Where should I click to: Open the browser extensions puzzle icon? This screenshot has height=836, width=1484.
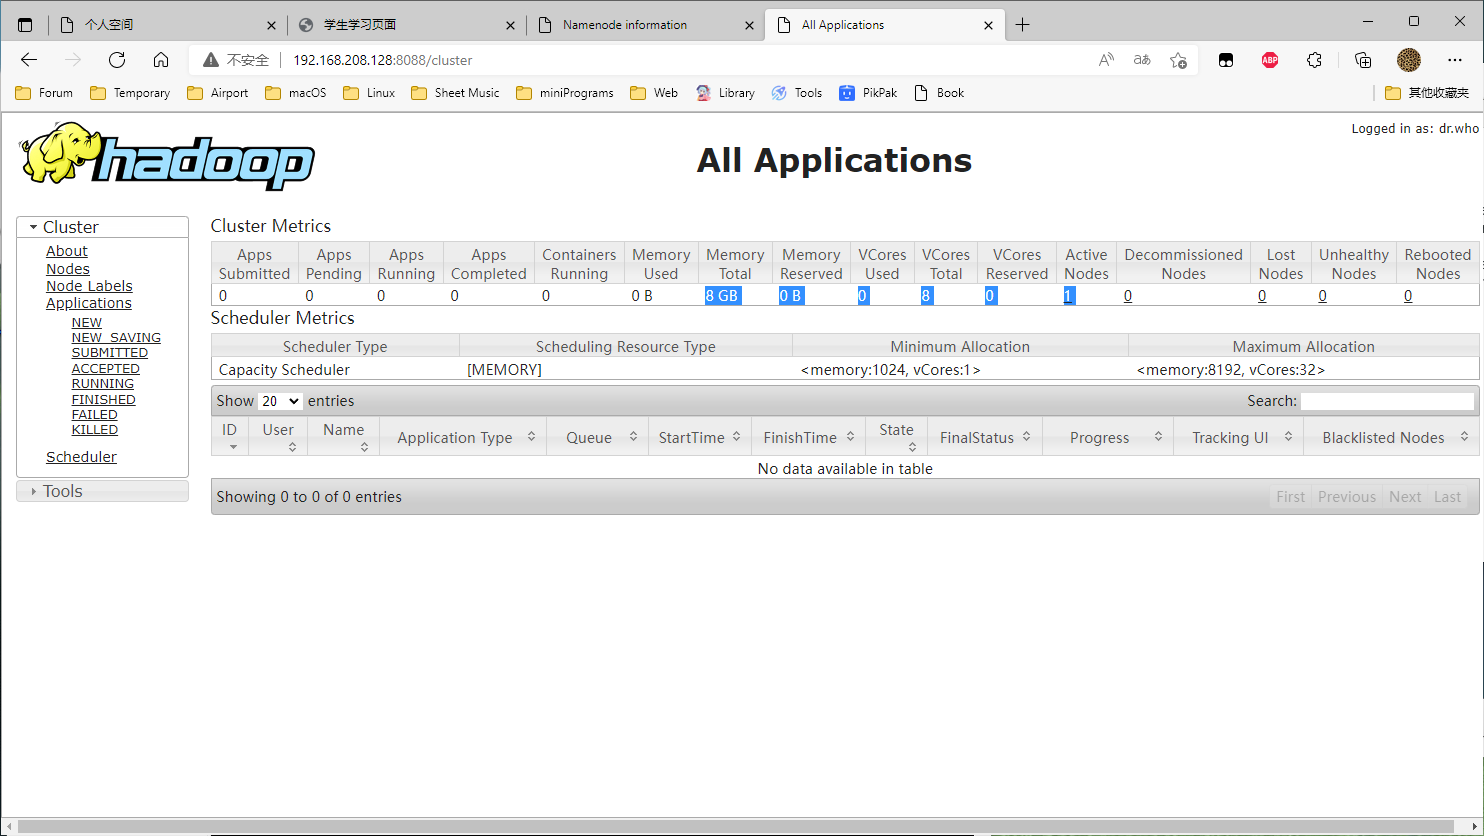[x=1314, y=60]
